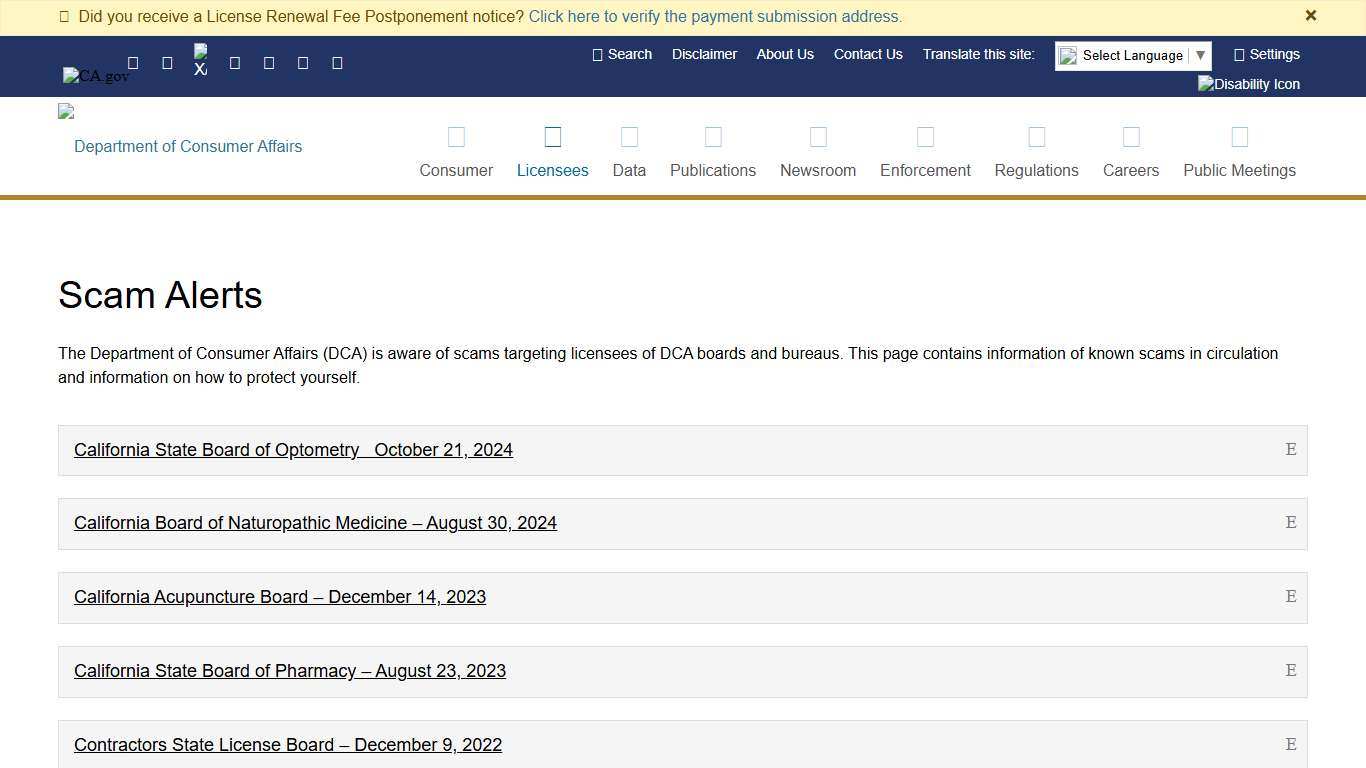
Task: Click the Department of Consumer Affairs logo link
Action: click(x=187, y=146)
